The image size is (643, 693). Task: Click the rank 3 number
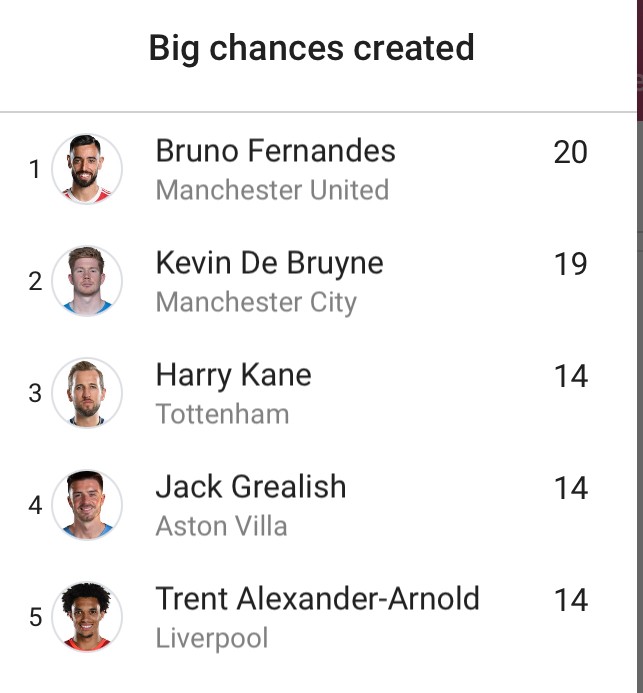coord(35,393)
